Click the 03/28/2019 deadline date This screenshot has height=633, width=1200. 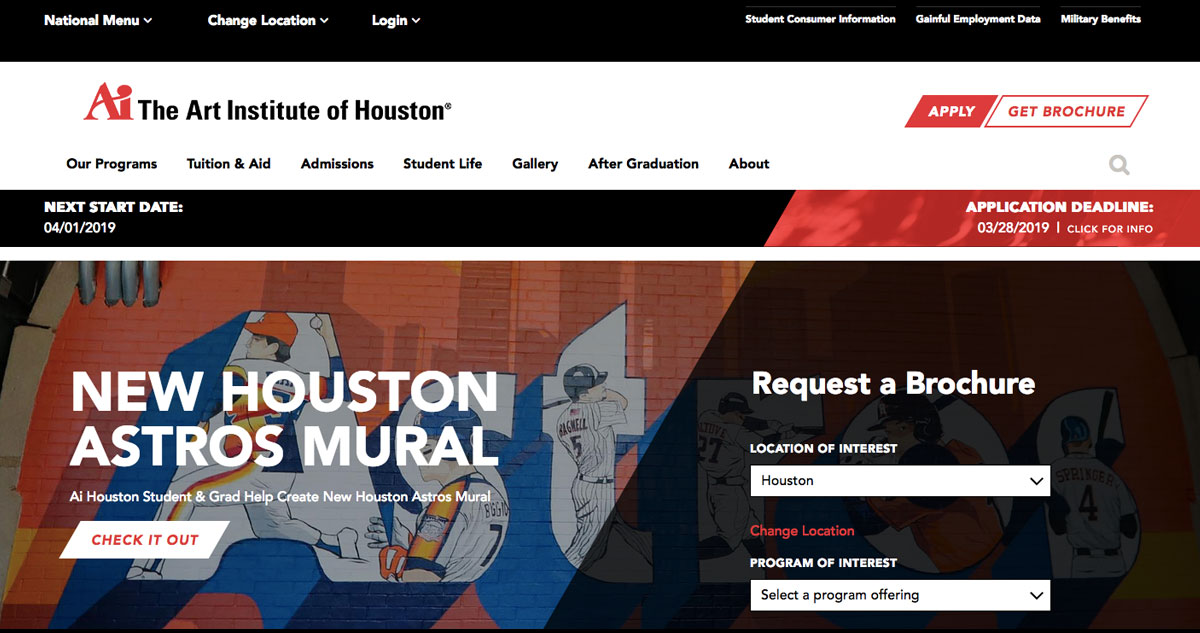pyautogui.click(x=1013, y=228)
